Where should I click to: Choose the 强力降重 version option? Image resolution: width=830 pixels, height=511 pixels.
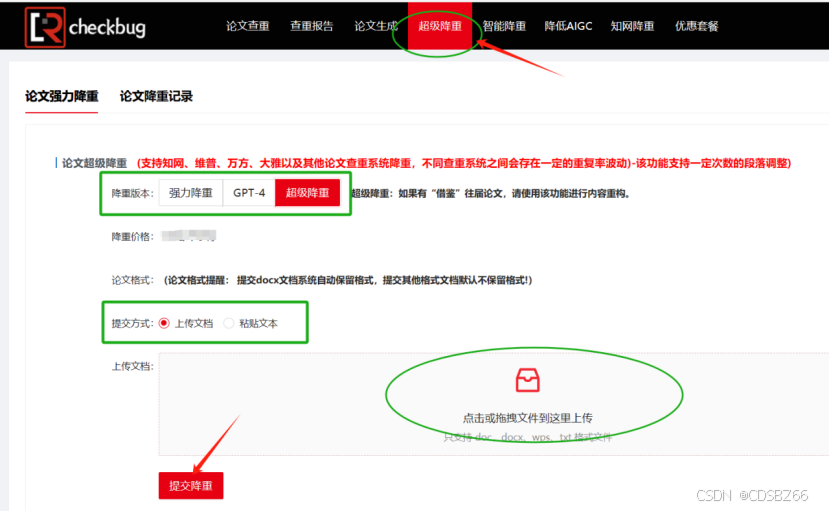[x=191, y=193]
